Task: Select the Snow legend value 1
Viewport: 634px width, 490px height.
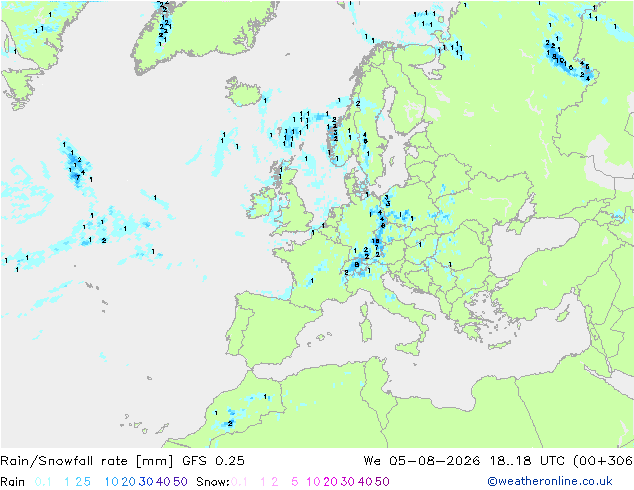Action: point(263,482)
